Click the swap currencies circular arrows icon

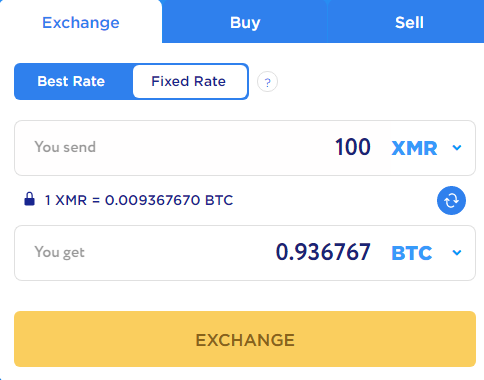click(x=451, y=200)
